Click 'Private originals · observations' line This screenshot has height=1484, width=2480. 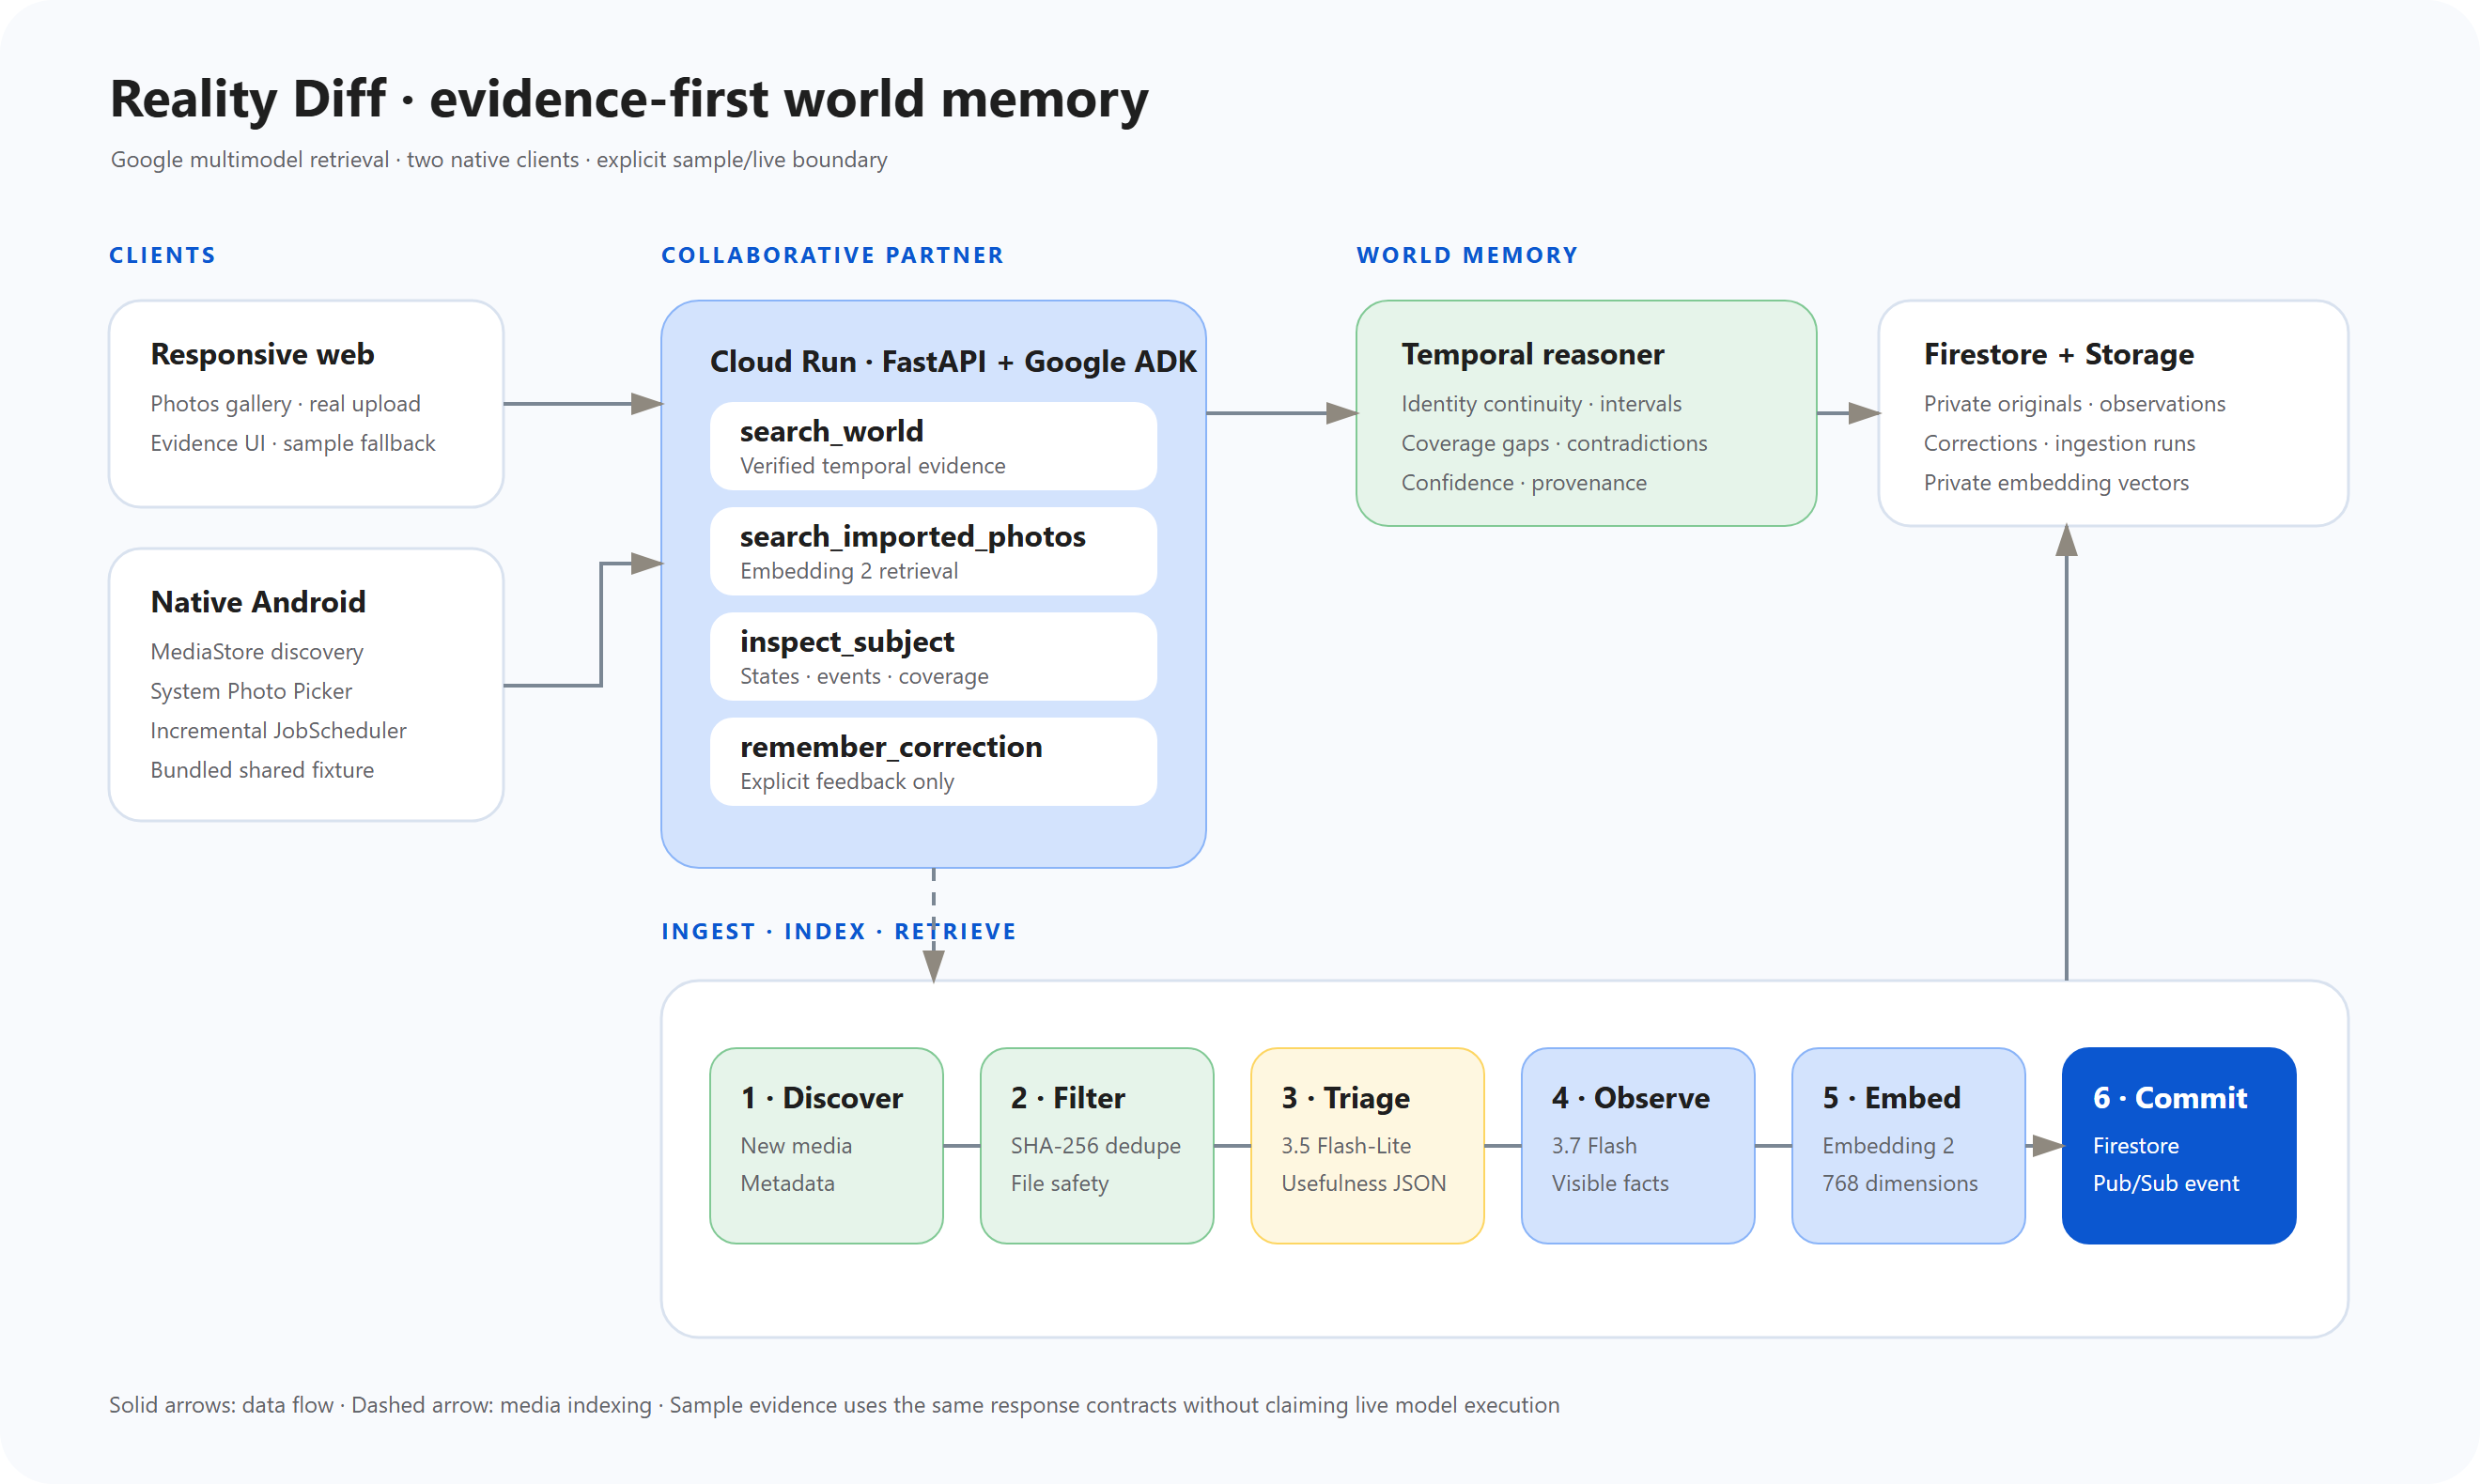[2074, 404]
